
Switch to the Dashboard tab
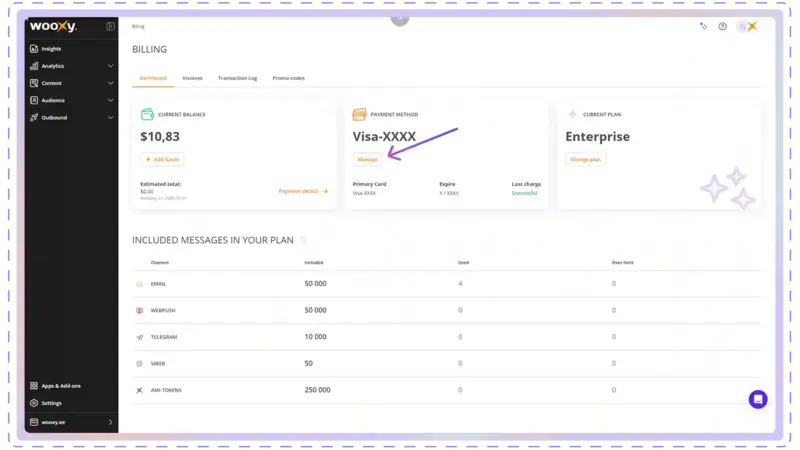pyautogui.click(x=153, y=78)
